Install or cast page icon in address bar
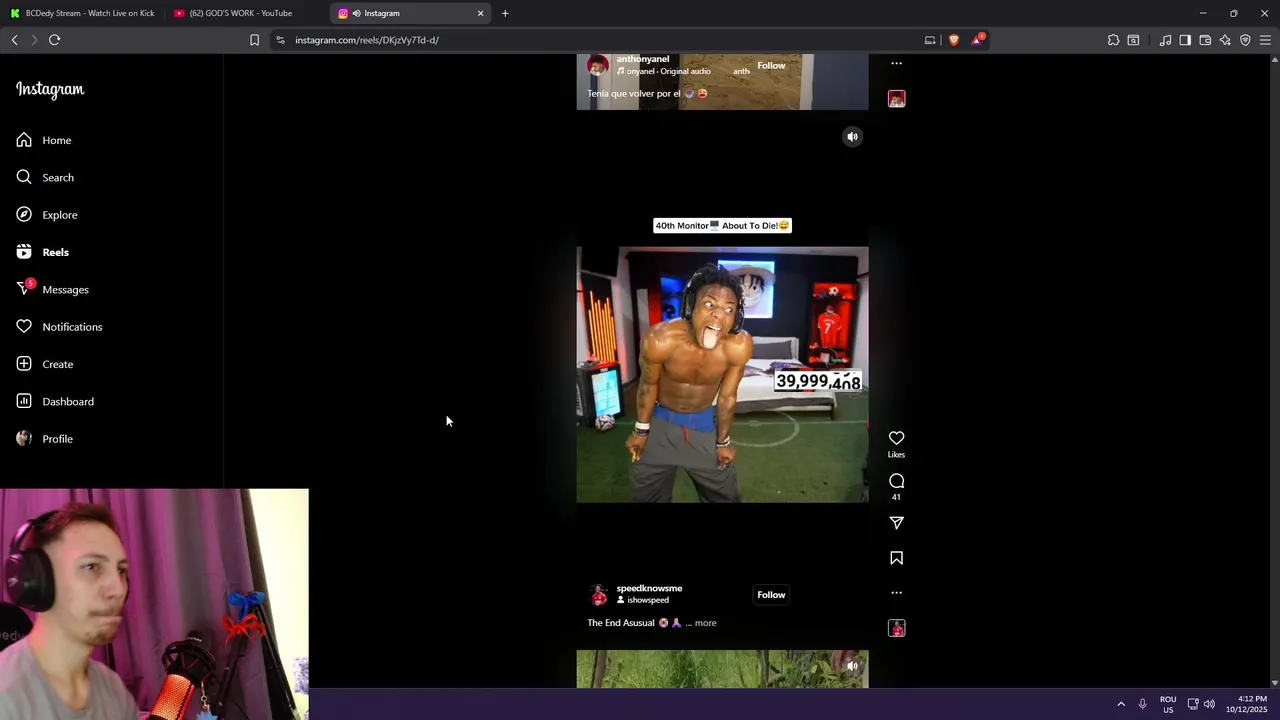 pyautogui.click(x=930, y=40)
